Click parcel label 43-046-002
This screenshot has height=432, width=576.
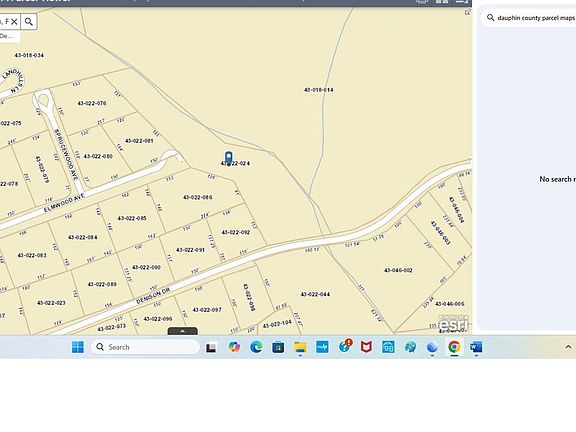pyautogui.click(x=398, y=270)
